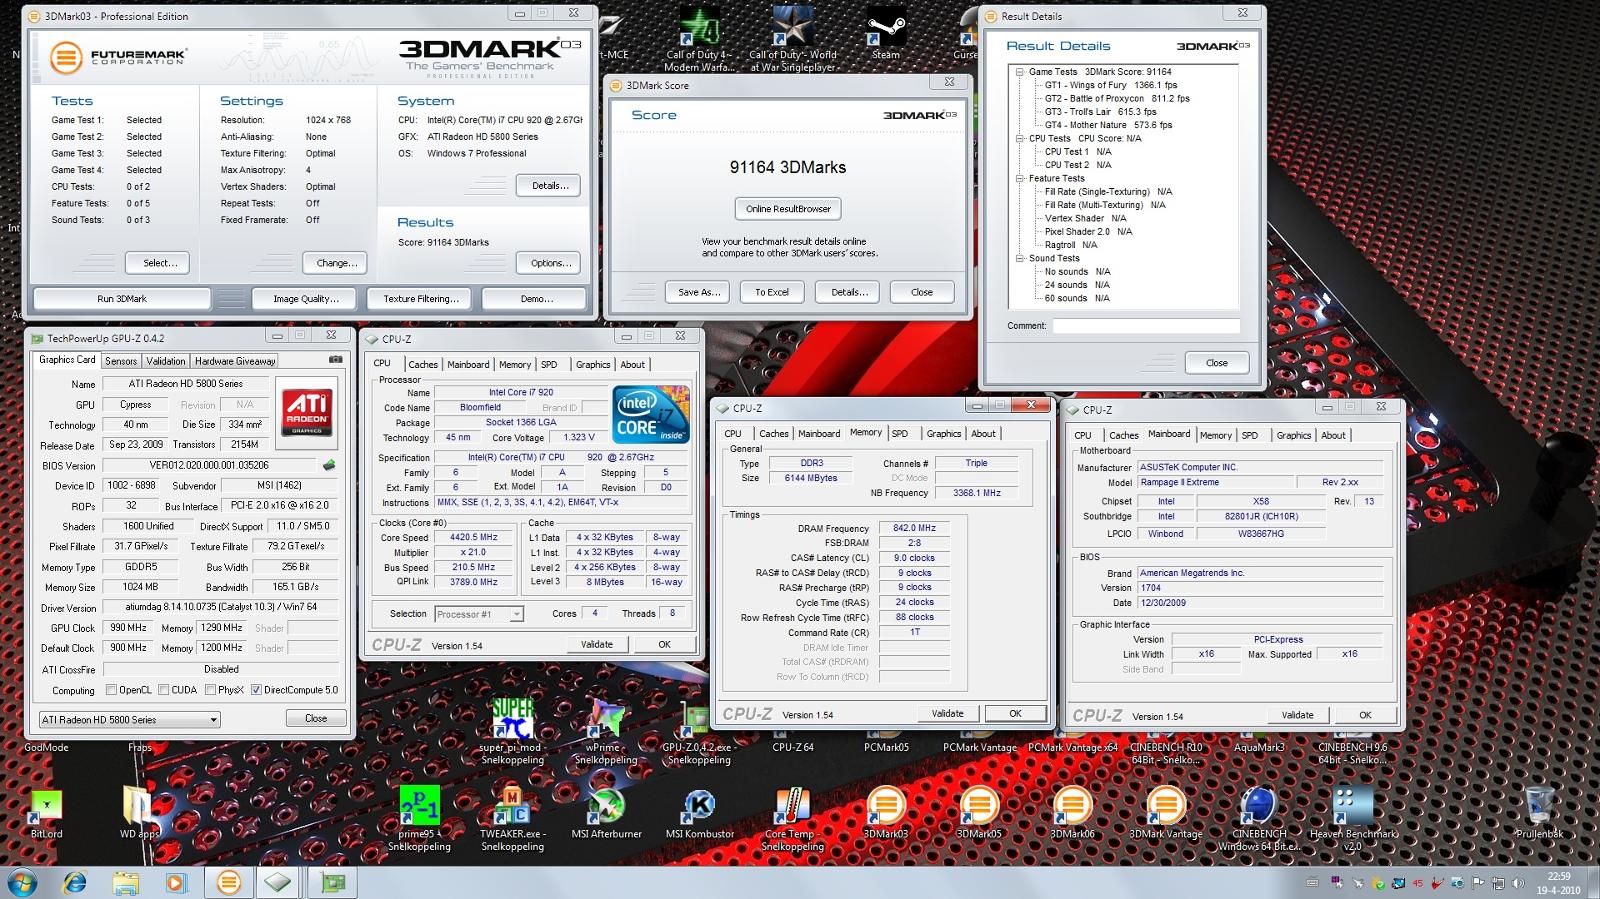Click the Comment field in Result Details
This screenshot has height=899, width=1600.
[x=1146, y=326]
